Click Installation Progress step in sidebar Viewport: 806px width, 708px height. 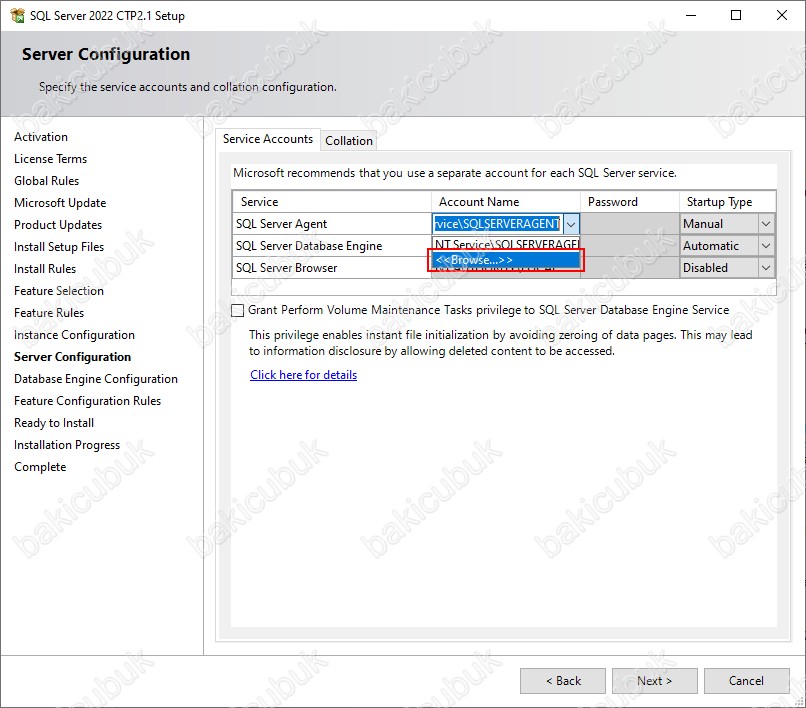pos(67,445)
